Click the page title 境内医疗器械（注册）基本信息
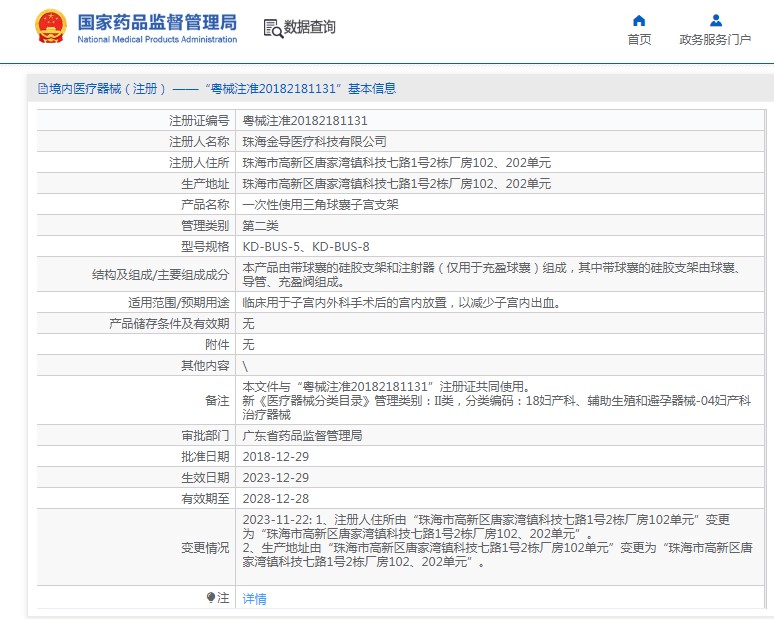The width and height of the screenshot is (774, 619). tap(223, 89)
